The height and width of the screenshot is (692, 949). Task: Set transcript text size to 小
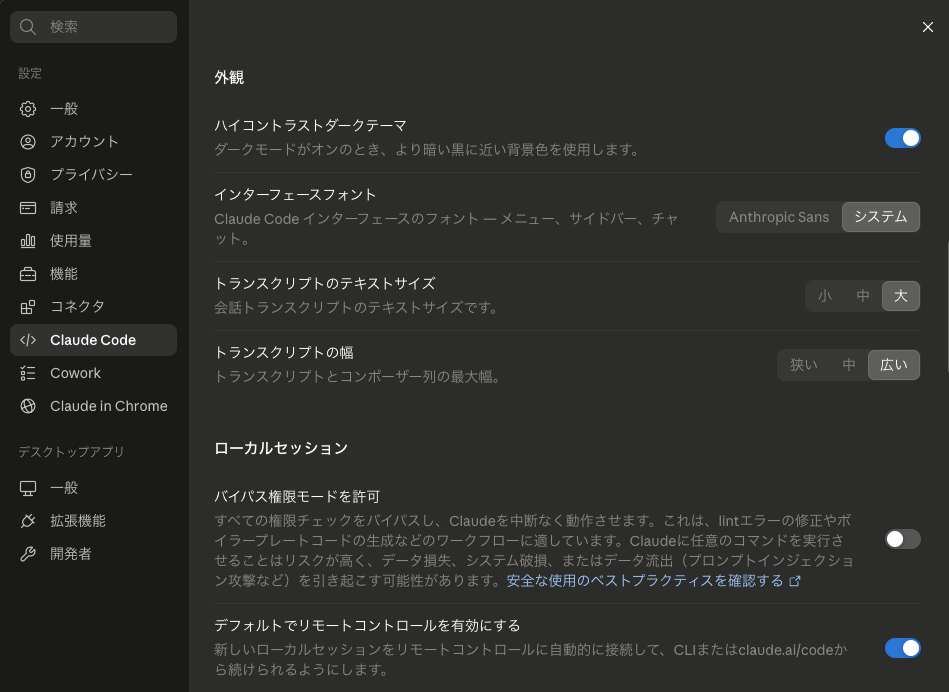[x=824, y=296]
